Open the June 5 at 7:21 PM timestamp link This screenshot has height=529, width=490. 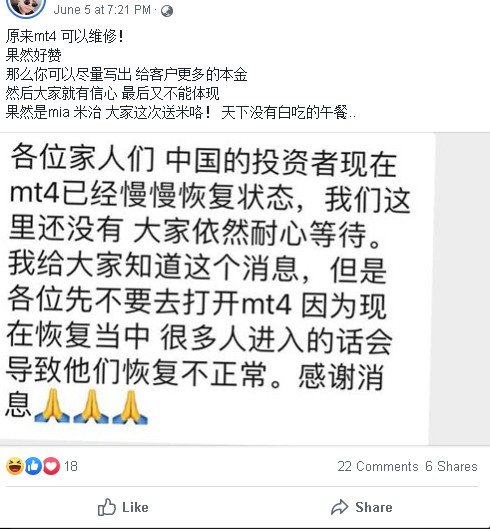click(102, 10)
